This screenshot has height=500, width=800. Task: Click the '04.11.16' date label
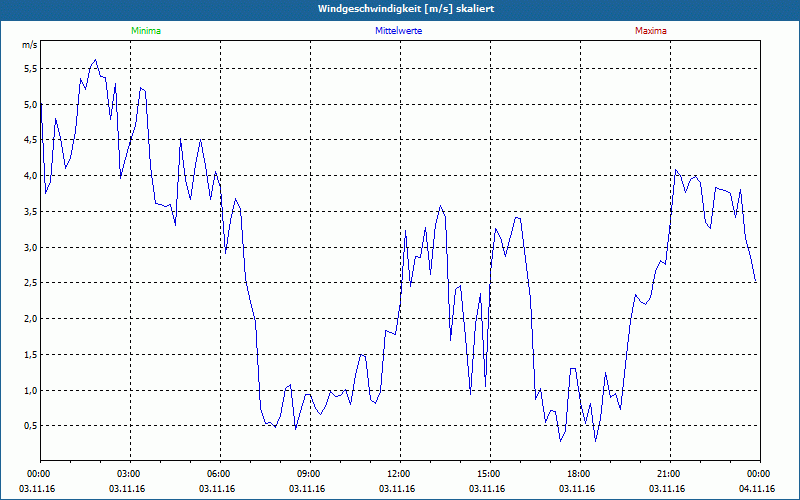click(757, 489)
